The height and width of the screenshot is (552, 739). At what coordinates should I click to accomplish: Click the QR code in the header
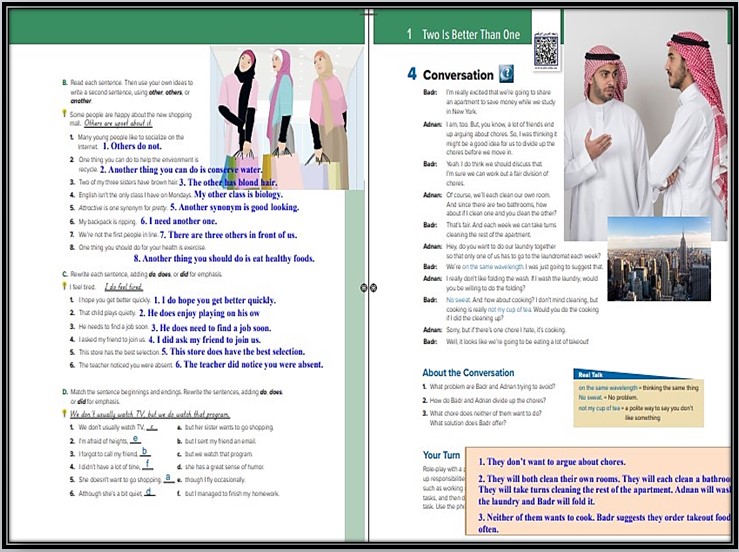click(x=546, y=51)
